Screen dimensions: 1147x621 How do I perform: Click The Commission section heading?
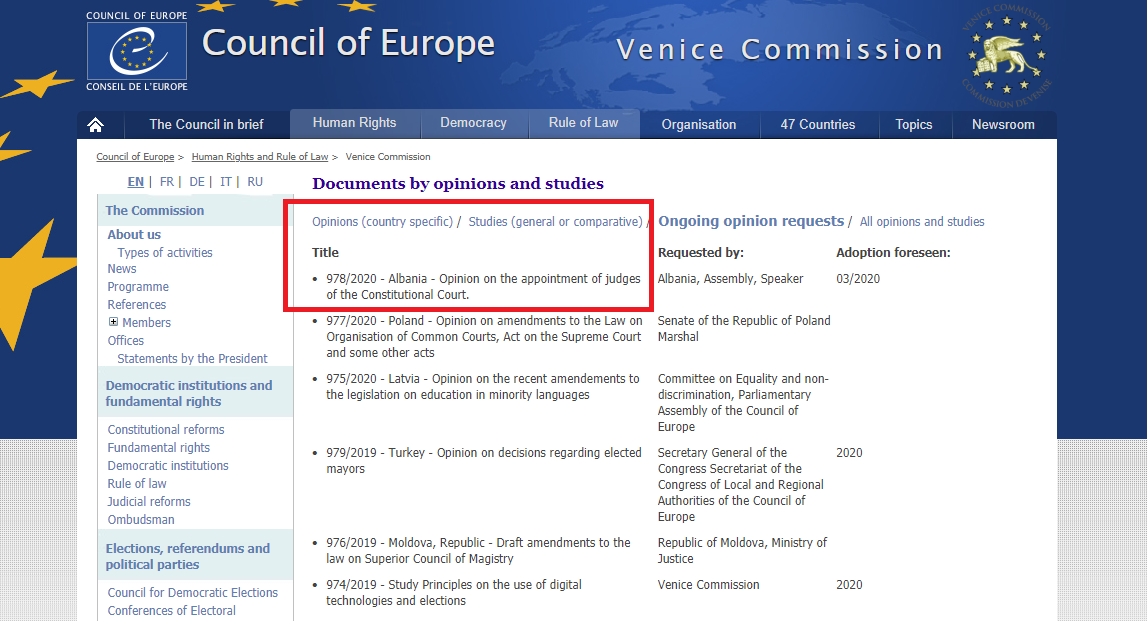(155, 211)
